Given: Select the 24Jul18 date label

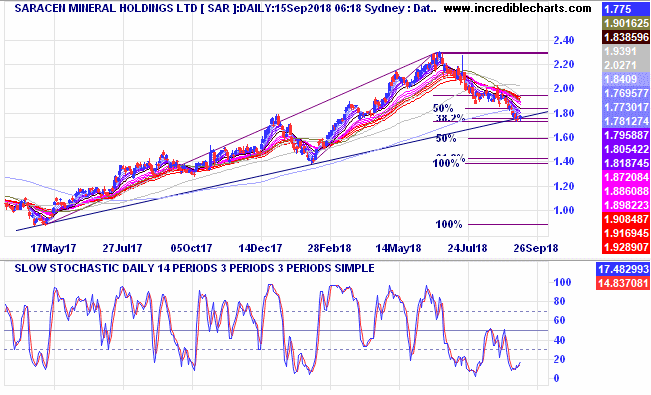Looking at the screenshot, I should pyautogui.click(x=467, y=248).
